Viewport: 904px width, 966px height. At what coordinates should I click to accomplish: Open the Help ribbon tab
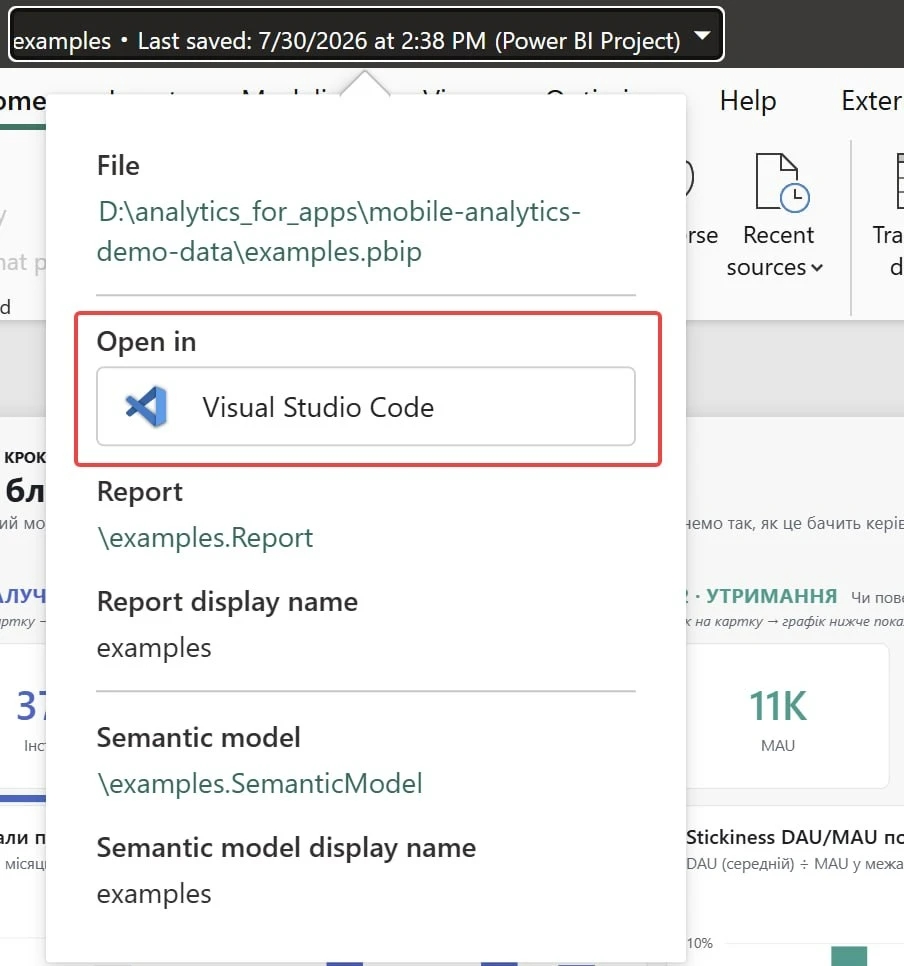coord(747,100)
